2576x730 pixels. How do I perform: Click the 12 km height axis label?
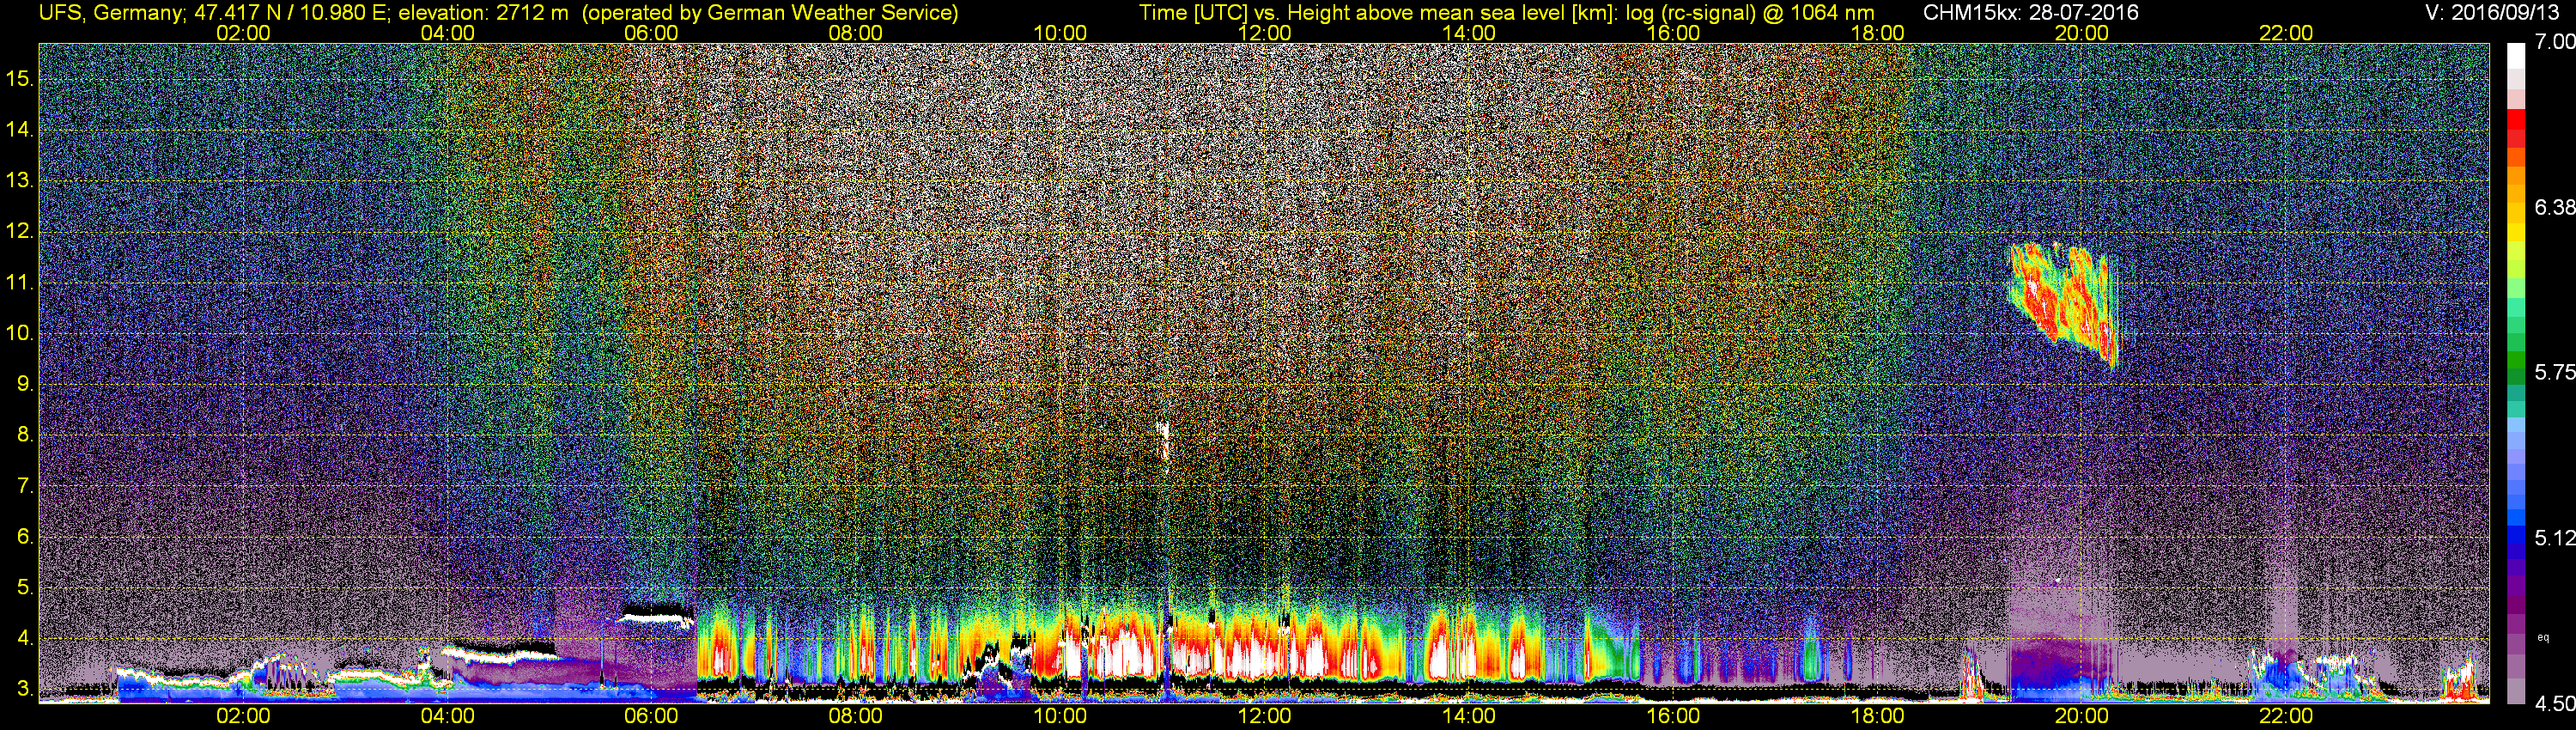click(19, 232)
